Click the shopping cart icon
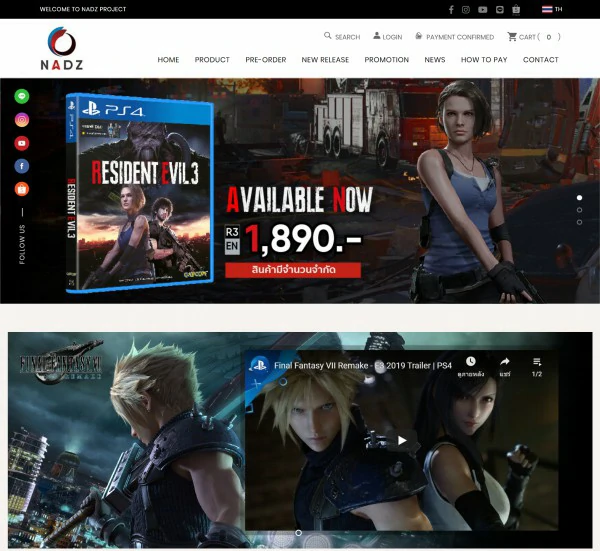 pos(512,36)
